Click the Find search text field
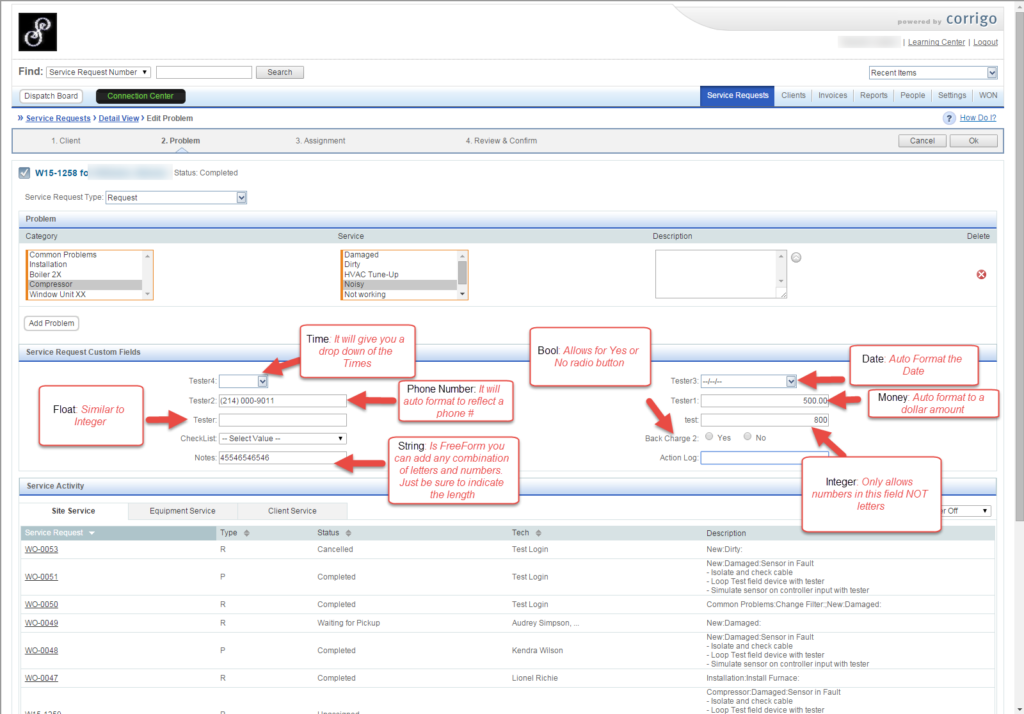1024x714 pixels. click(x=204, y=73)
